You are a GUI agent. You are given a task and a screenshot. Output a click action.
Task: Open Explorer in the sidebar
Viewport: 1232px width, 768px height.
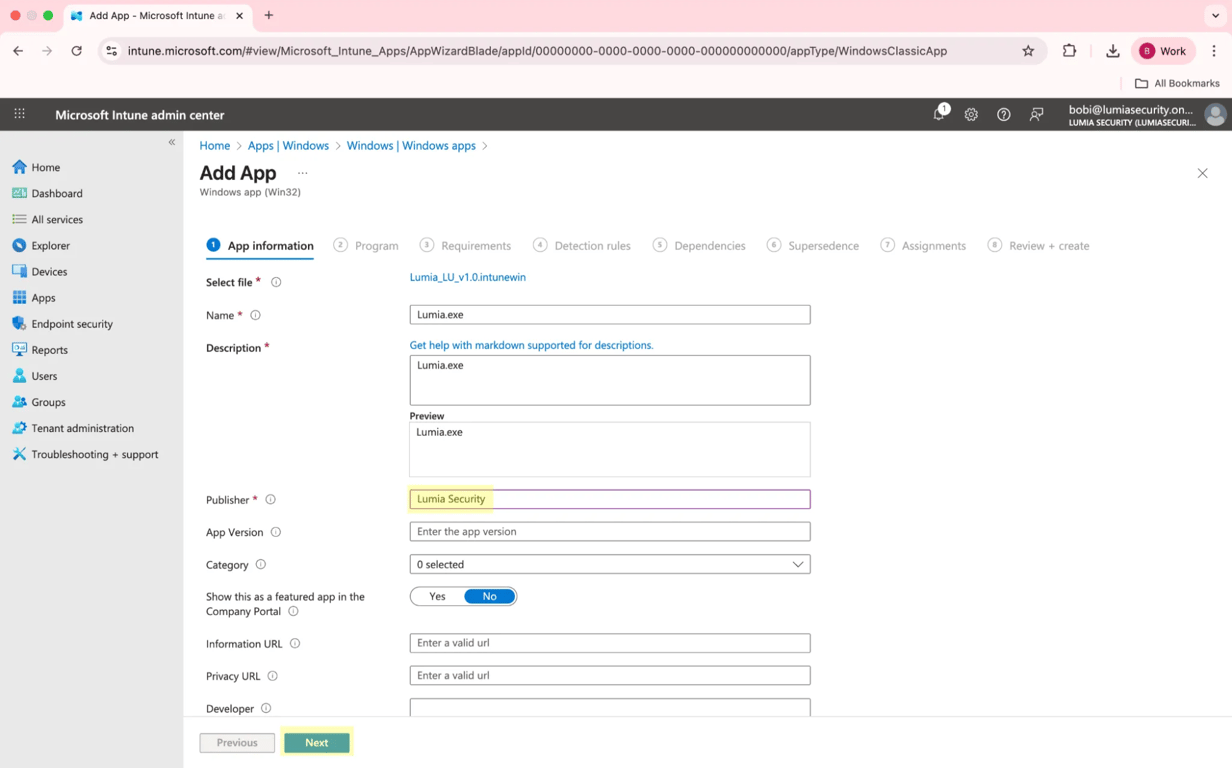click(50, 245)
